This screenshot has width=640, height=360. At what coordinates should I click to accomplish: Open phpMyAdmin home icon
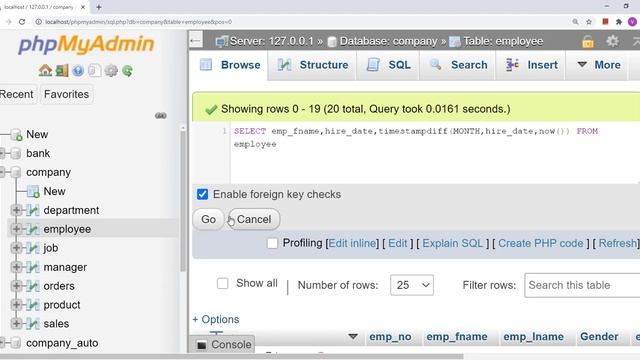[45, 71]
